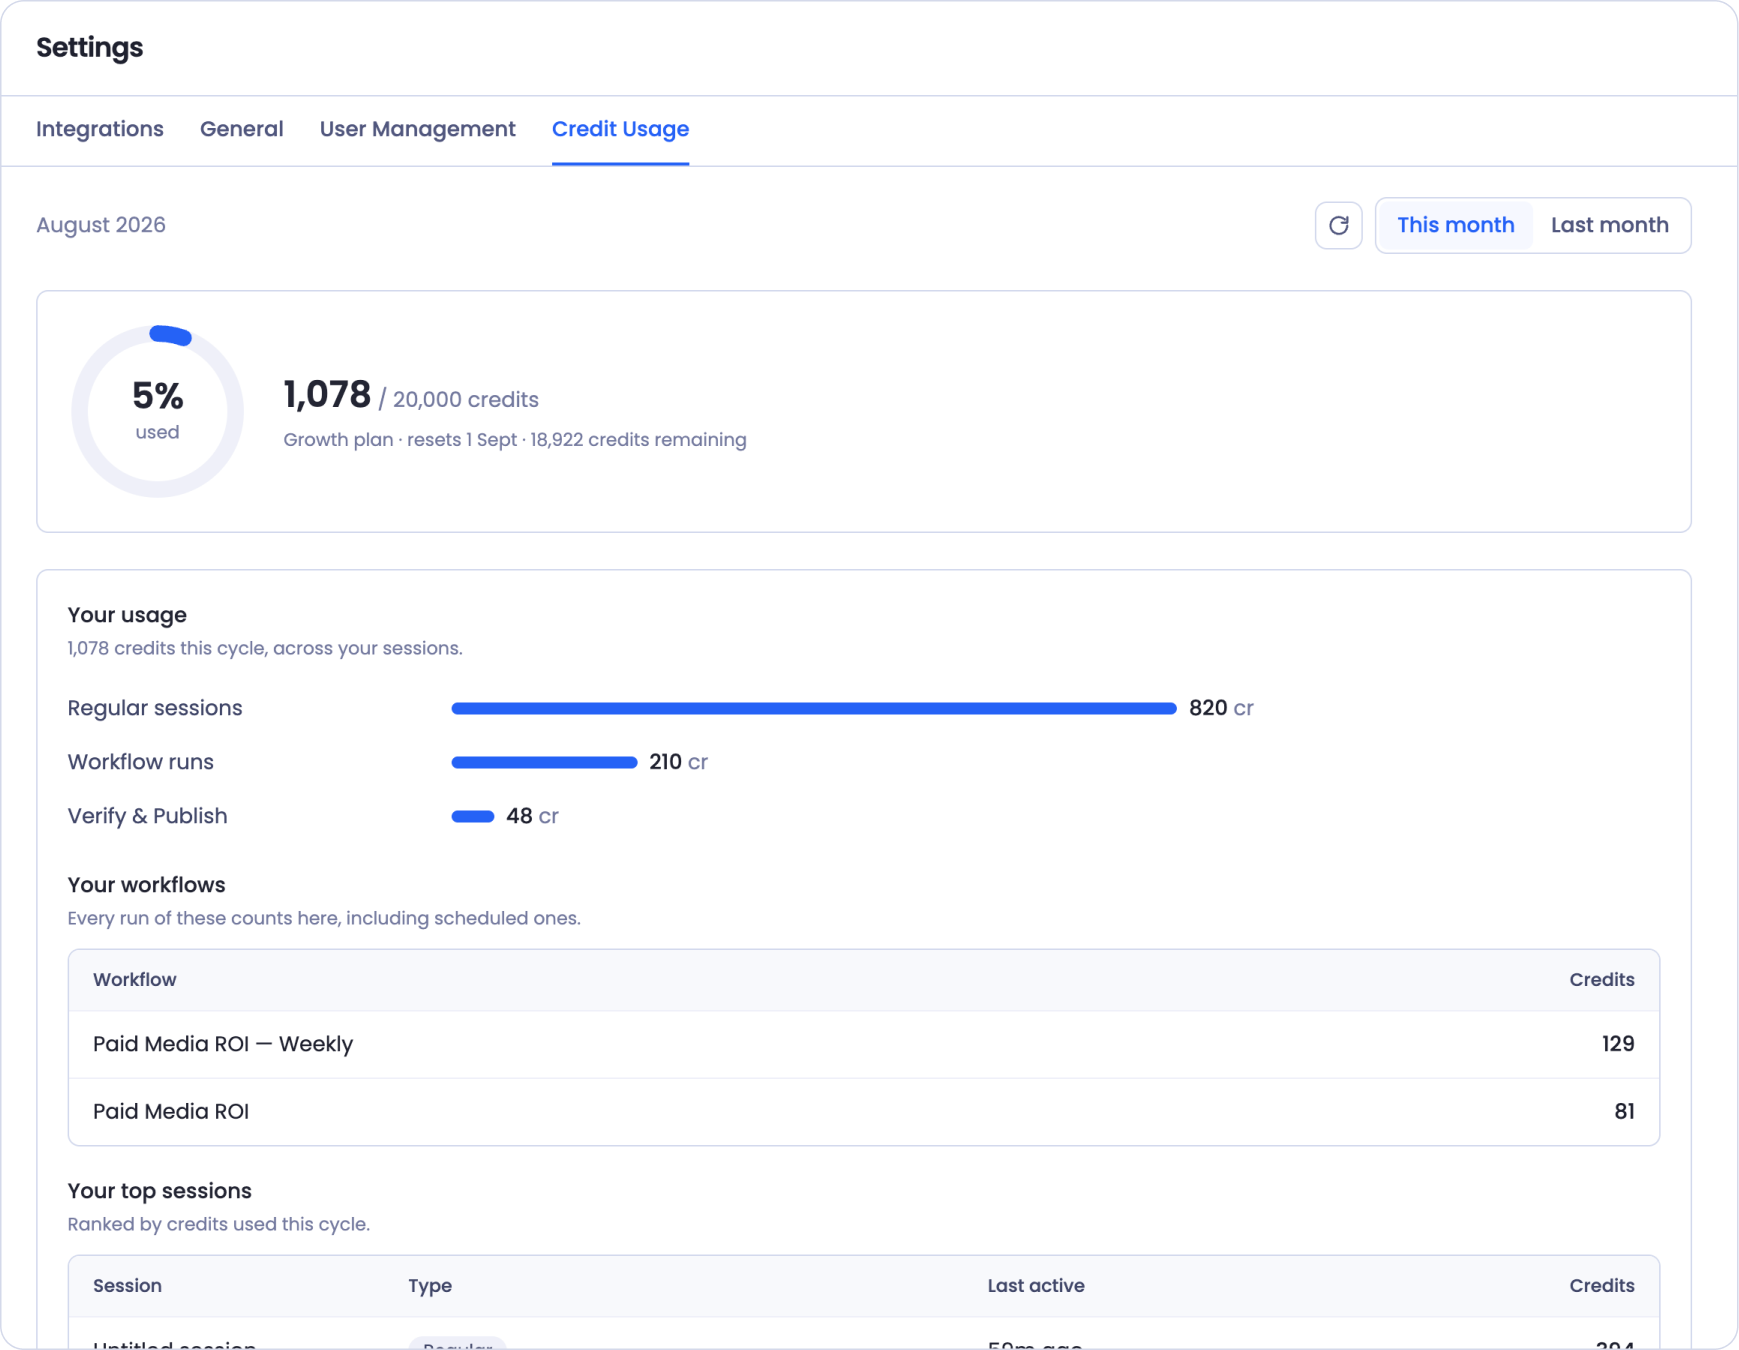Image resolution: width=1739 pixels, height=1350 pixels.
Task: Click the Credits header in workflows table
Action: (1601, 980)
